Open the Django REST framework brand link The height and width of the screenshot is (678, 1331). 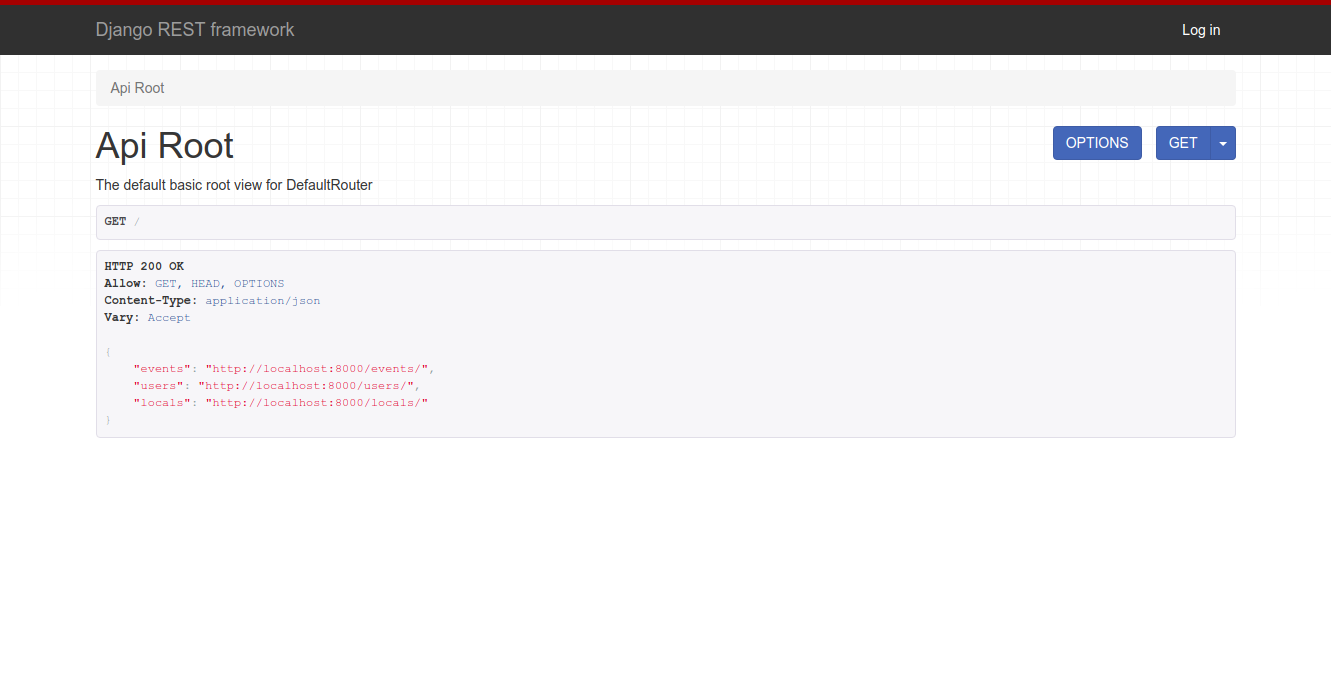coord(195,30)
